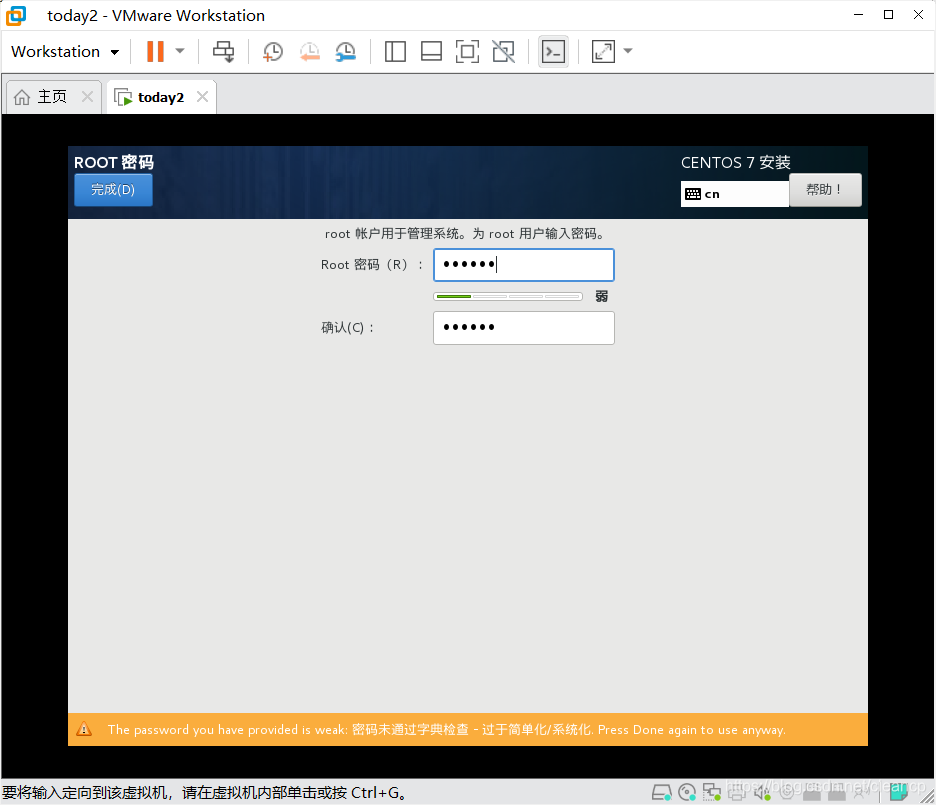Open the snapshot manager
The image size is (936, 805).
[x=346, y=51]
